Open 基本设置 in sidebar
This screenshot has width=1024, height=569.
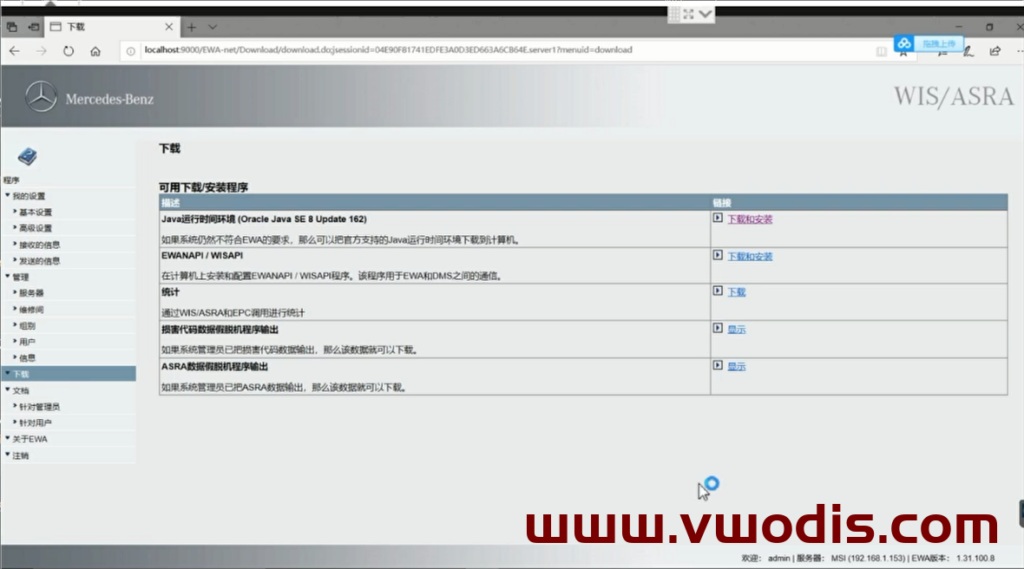[x=33, y=212]
